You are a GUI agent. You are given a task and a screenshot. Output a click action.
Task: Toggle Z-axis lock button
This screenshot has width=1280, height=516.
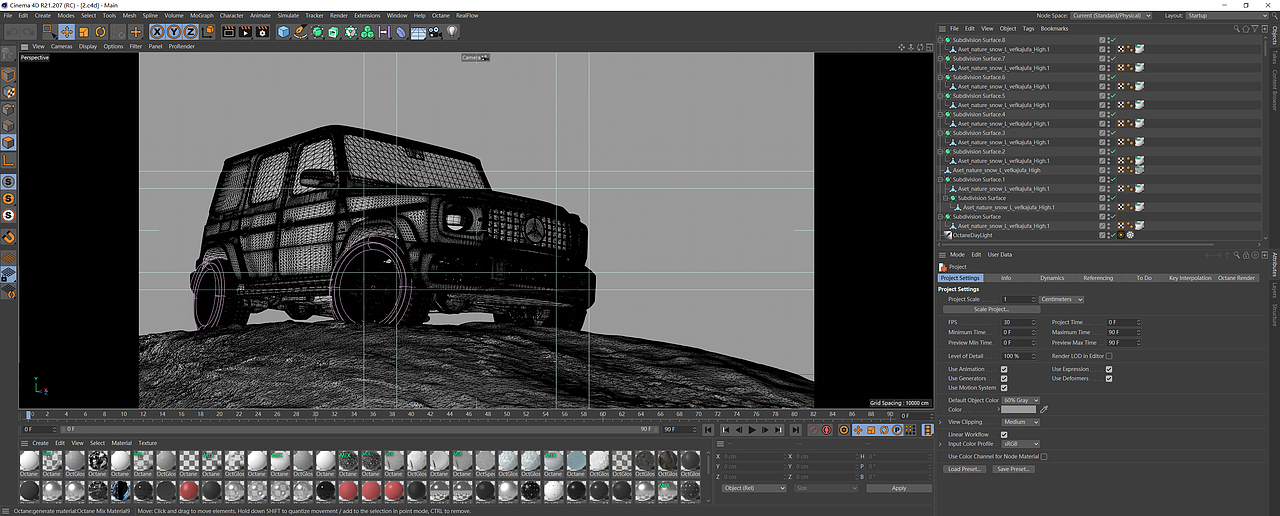(190, 32)
